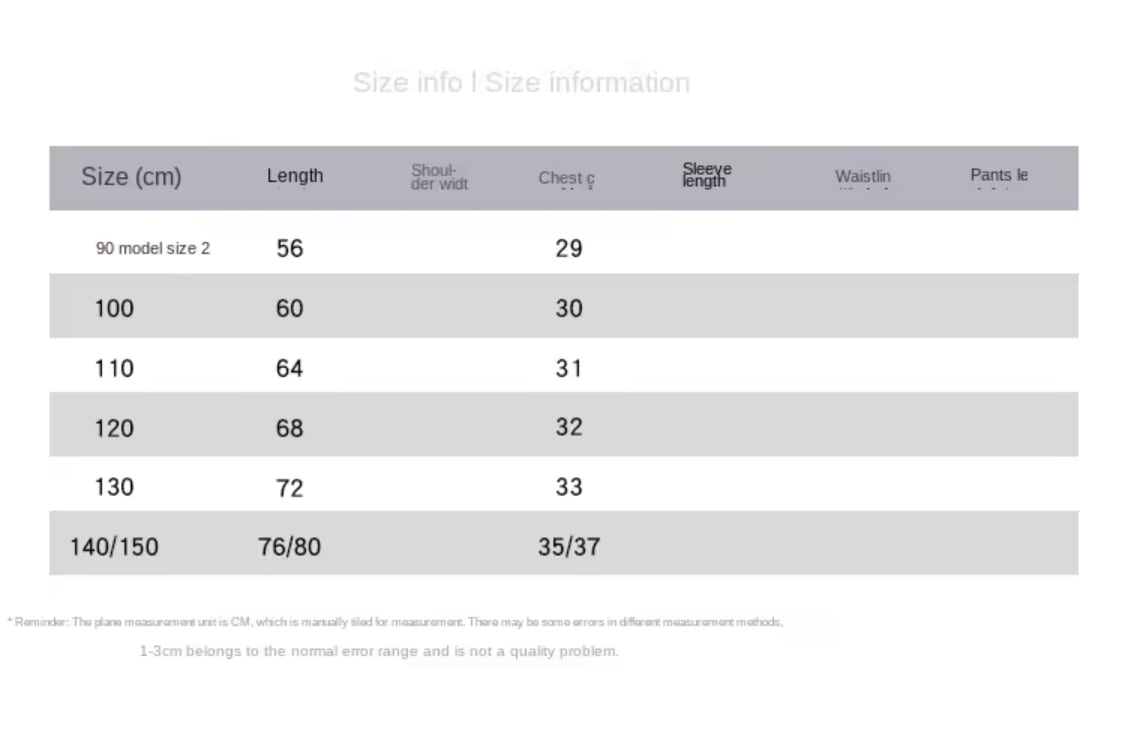
Task: Select the size 130 row label
Action: [114, 487]
